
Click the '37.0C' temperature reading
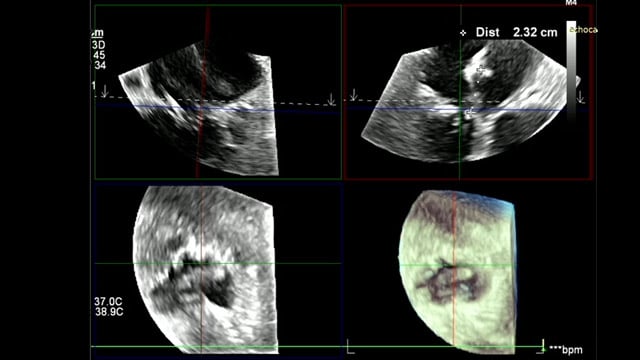click(x=108, y=302)
